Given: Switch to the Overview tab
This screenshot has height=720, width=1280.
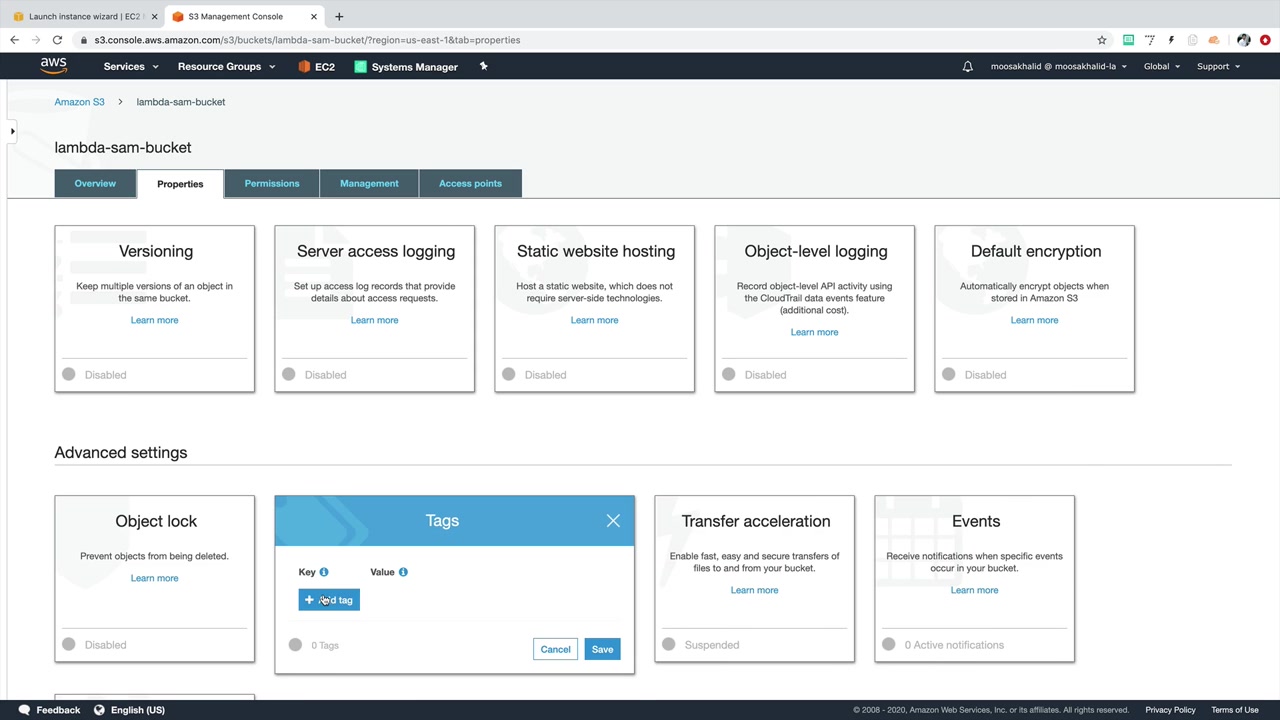Looking at the screenshot, I should (95, 183).
